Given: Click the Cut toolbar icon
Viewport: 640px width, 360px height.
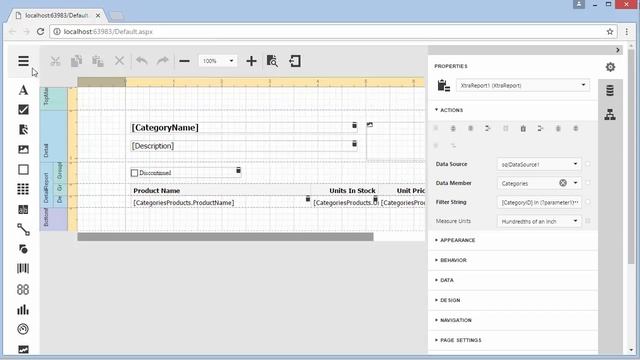Looking at the screenshot, I should click(x=55, y=61).
